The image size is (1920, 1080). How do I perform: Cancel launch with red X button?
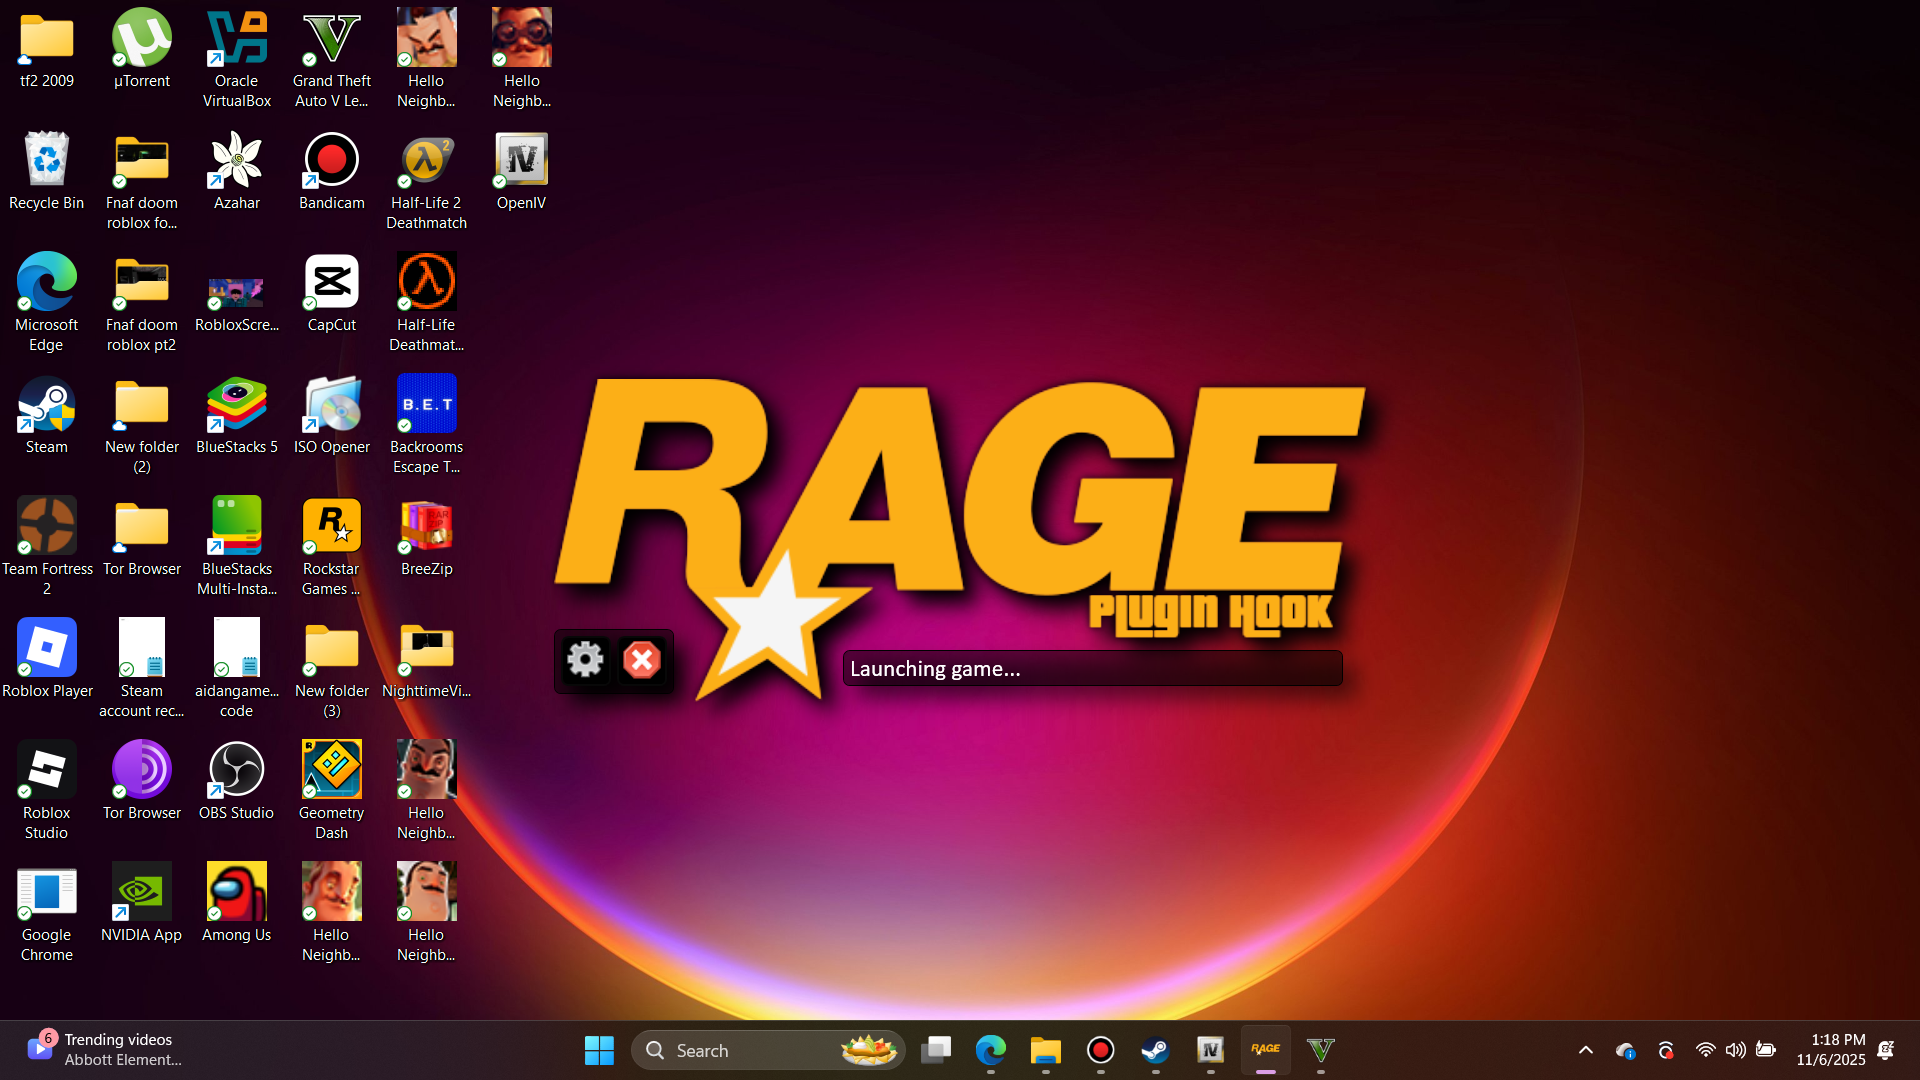click(642, 660)
